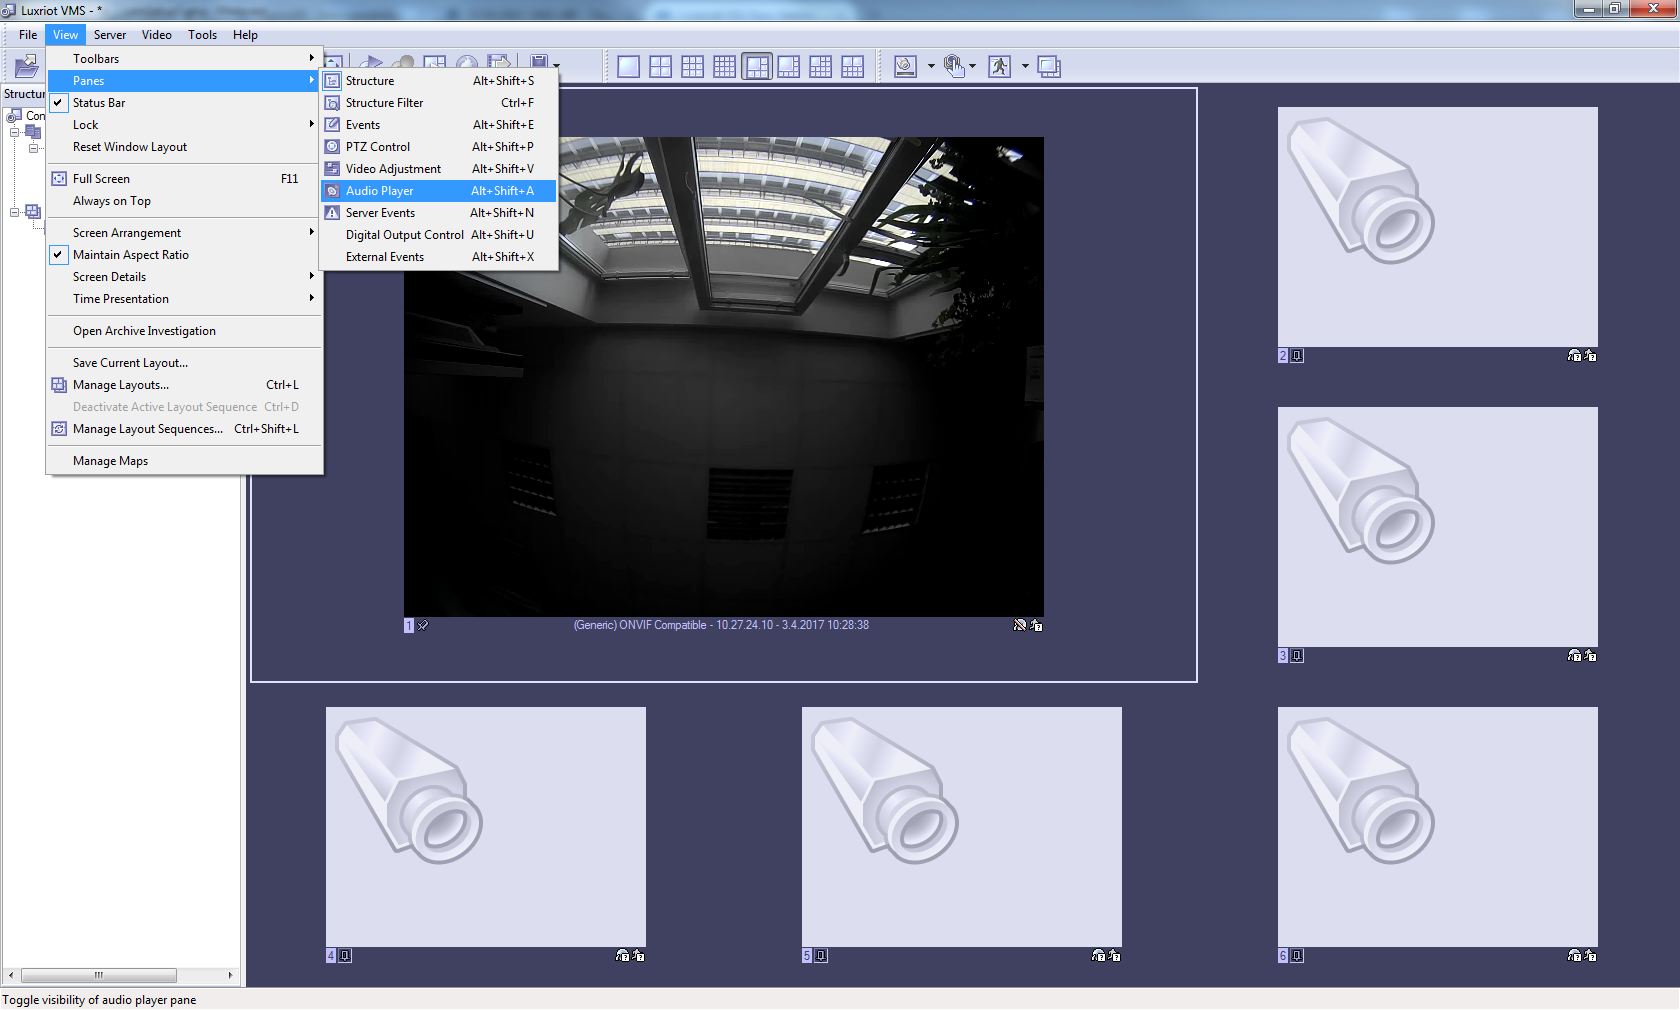
Task: Click the open folder toolbar icon
Action: click(26, 67)
